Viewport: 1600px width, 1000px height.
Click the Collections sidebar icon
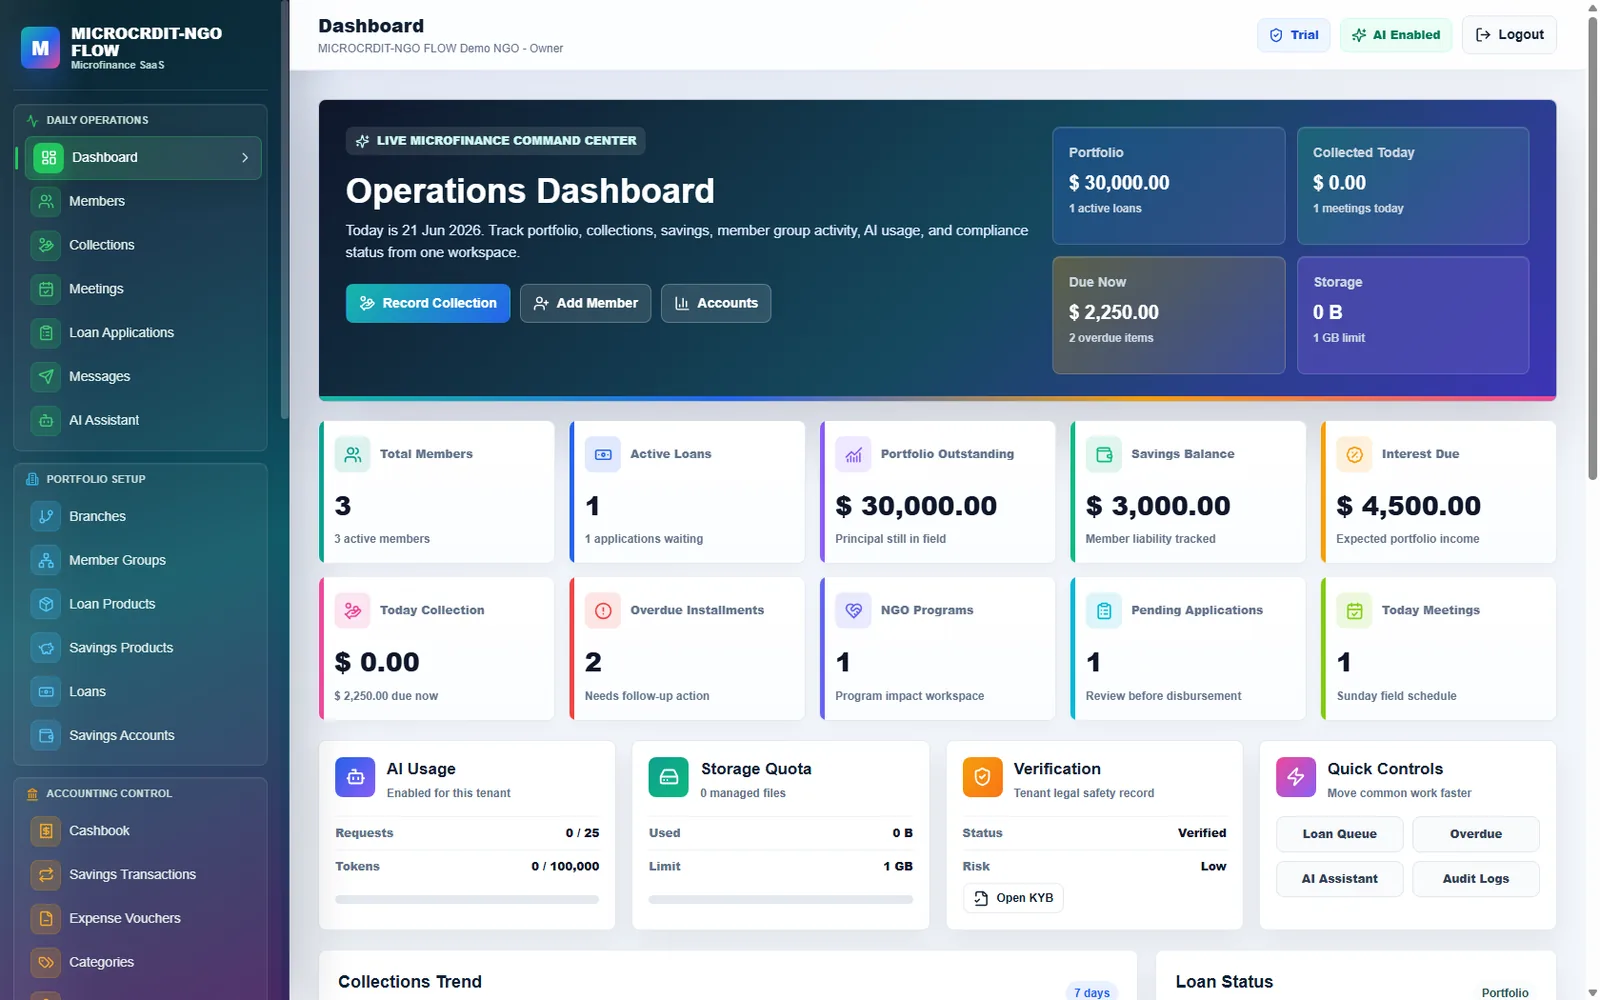pos(46,245)
